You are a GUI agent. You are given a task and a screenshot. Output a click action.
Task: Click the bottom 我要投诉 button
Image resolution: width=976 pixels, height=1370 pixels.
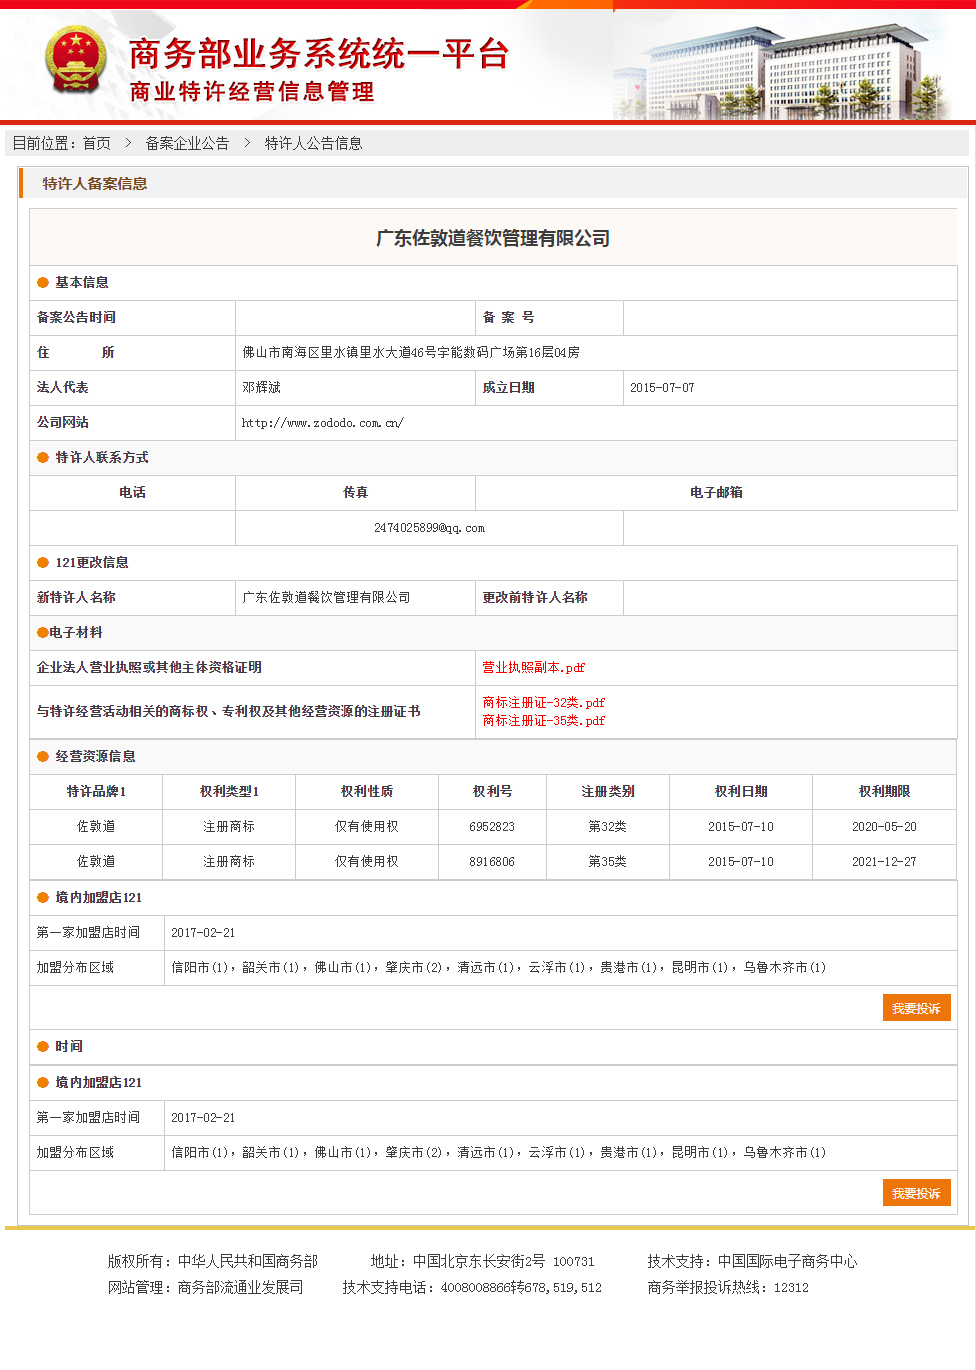point(916,1193)
